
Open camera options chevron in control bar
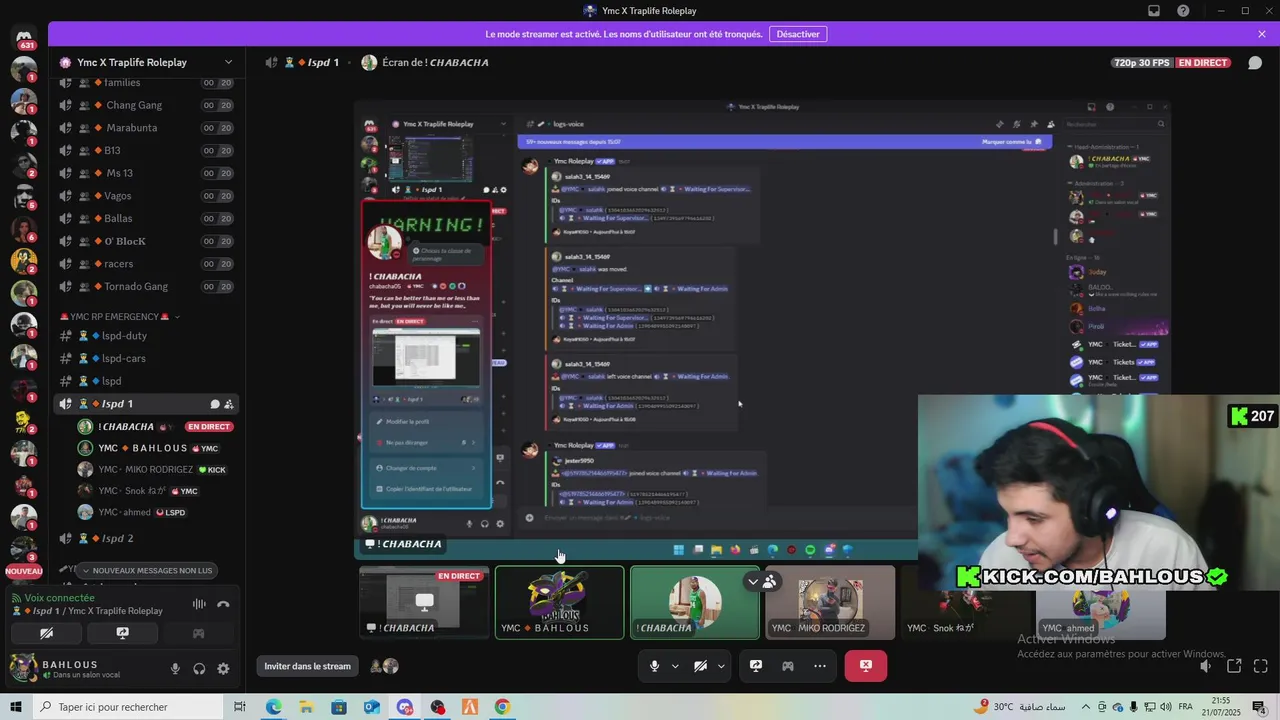[x=721, y=666]
